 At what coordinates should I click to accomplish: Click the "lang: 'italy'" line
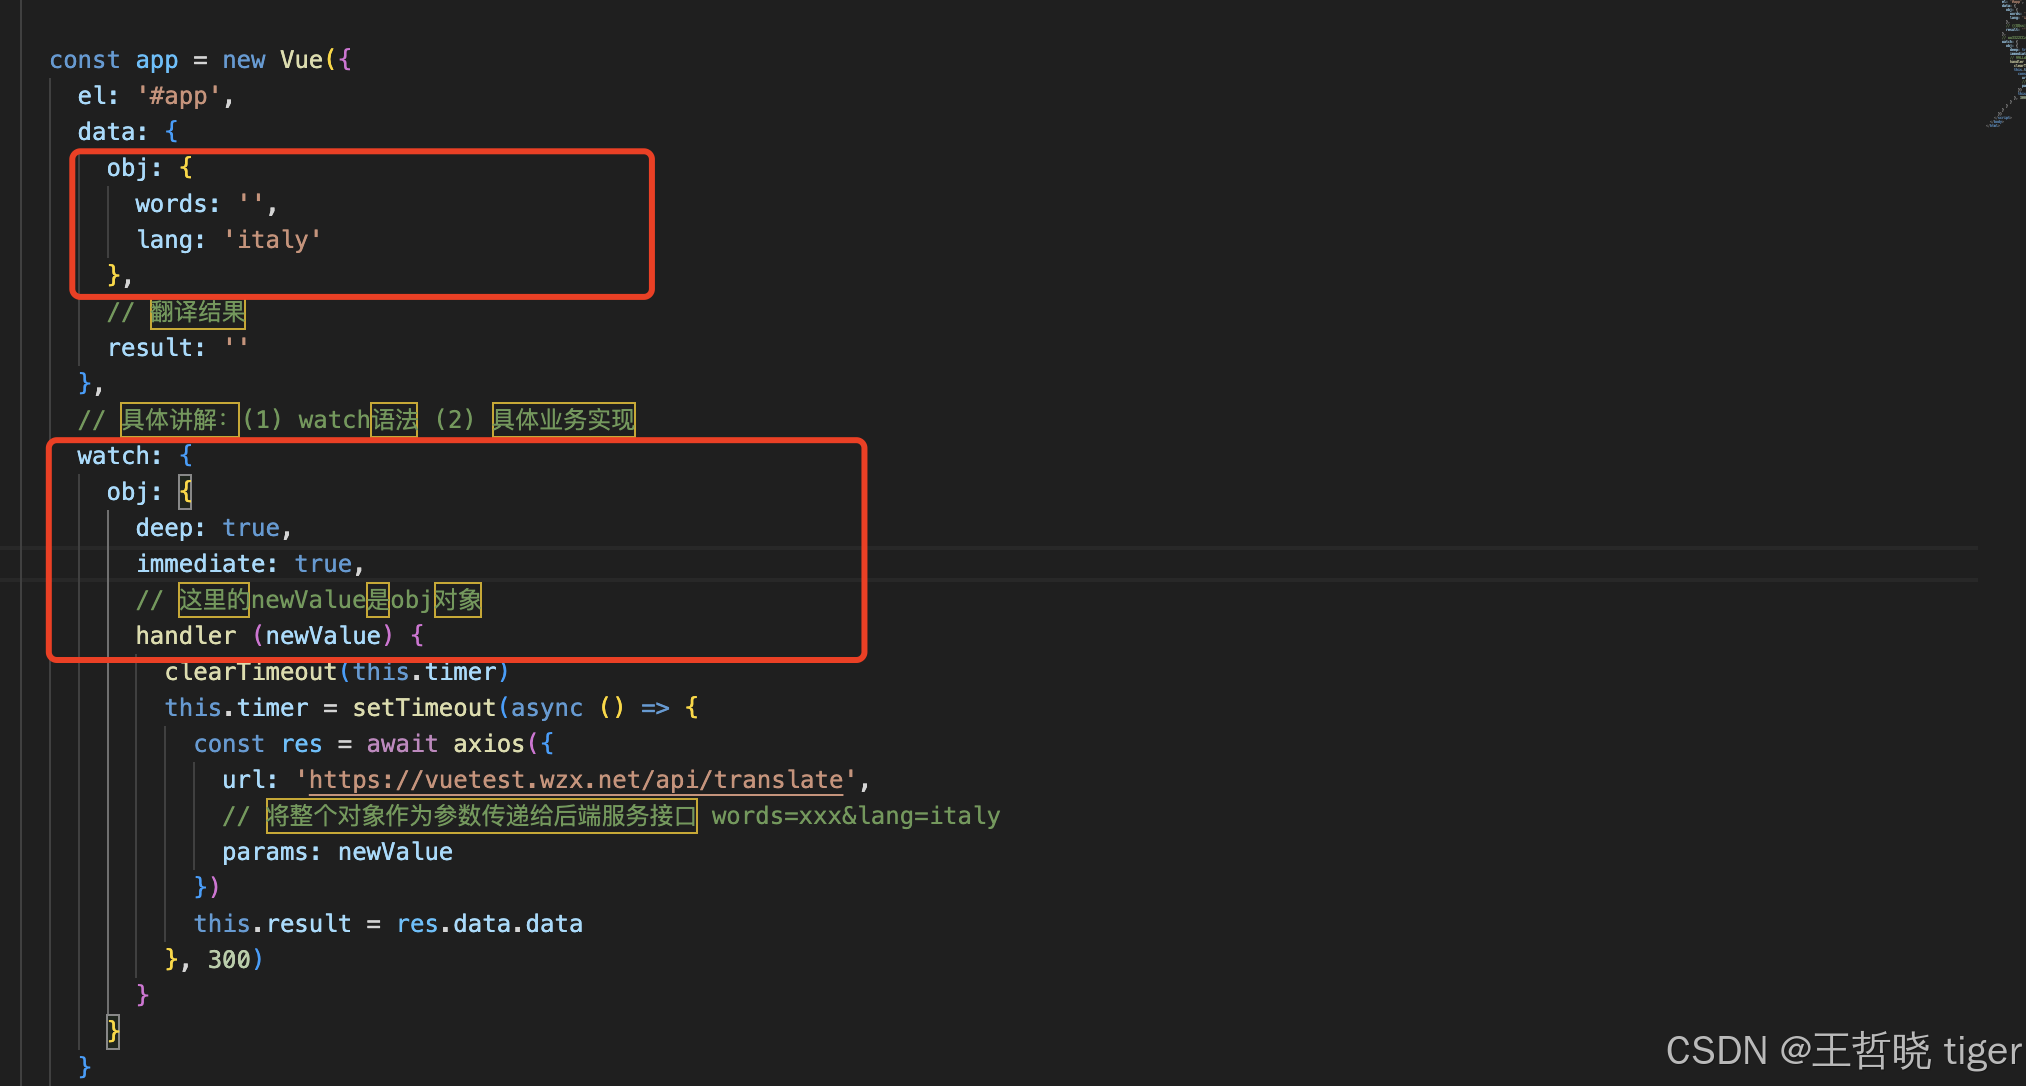(229, 240)
